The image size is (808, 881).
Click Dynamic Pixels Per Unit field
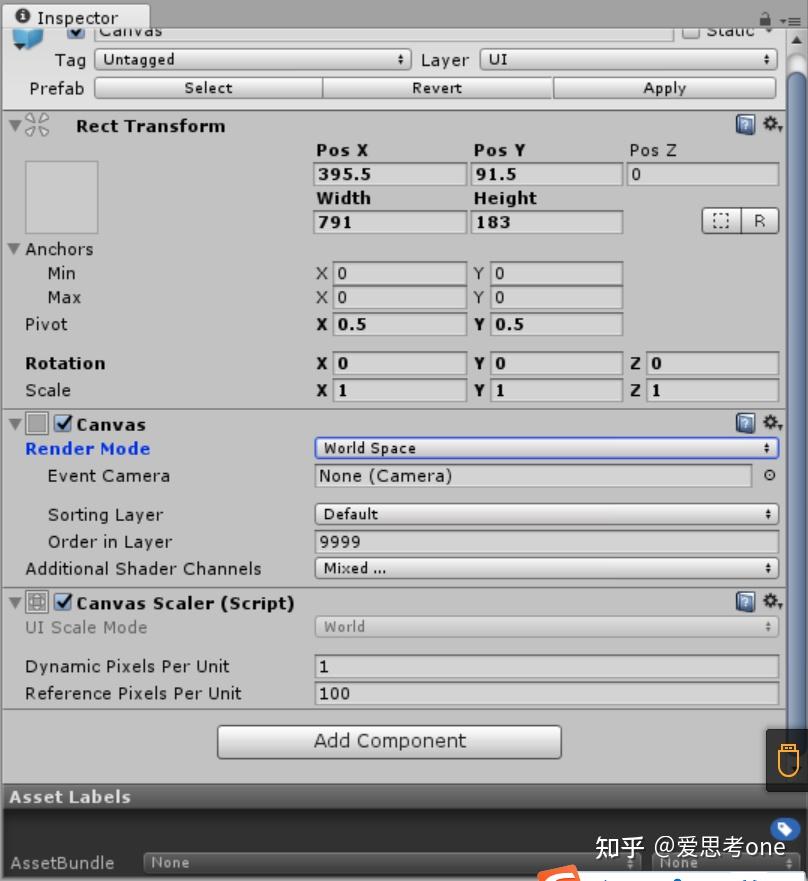click(546, 666)
